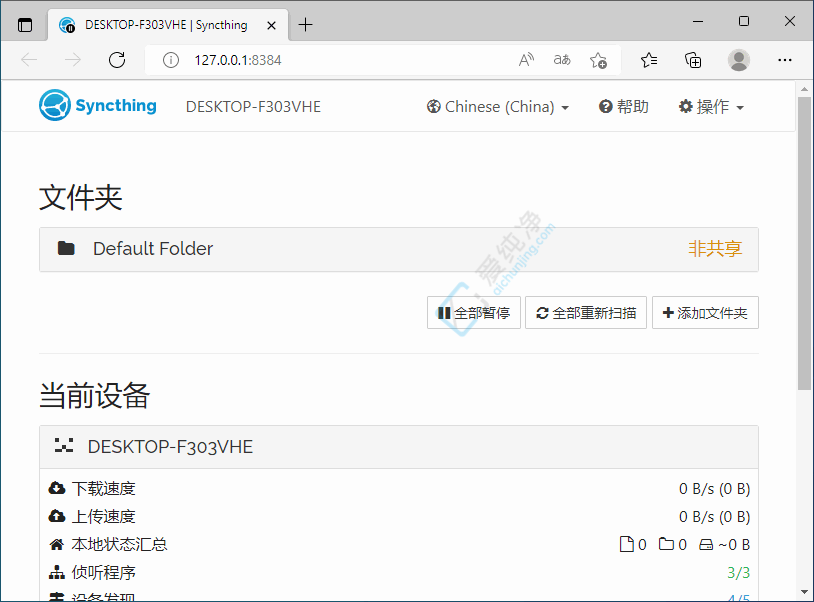Click the 添加文件夹 add folder button
The width and height of the screenshot is (814, 602).
point(705,313)
